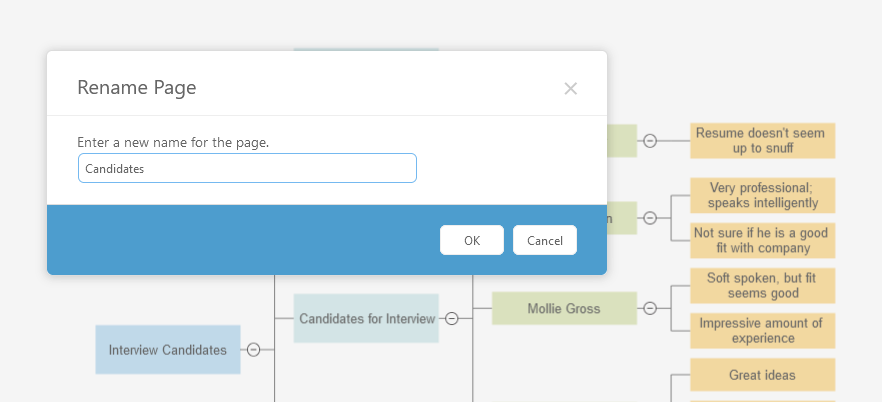Collapse the Candidates for Interview branch
The image size is (882, 402).
pos(451,318)
